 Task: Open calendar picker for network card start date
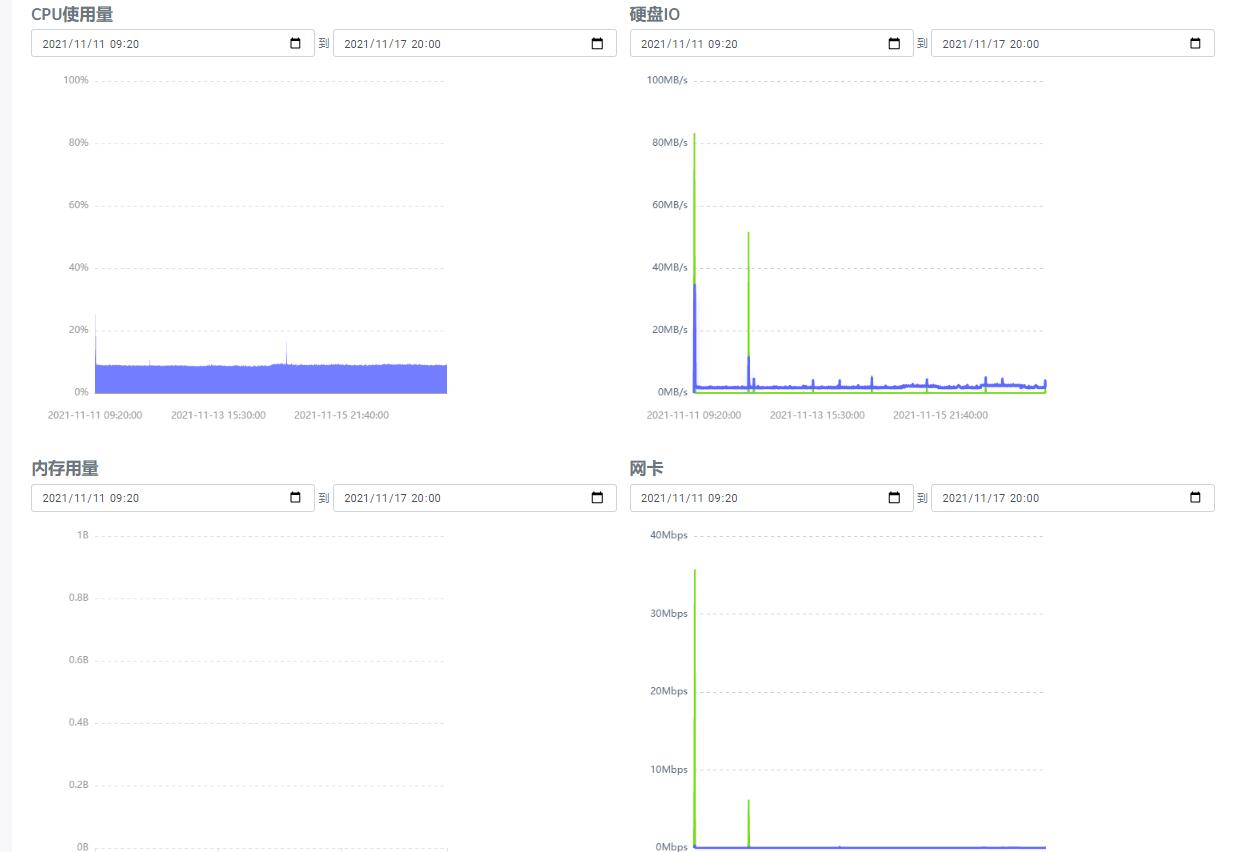(x=894, y=498)
